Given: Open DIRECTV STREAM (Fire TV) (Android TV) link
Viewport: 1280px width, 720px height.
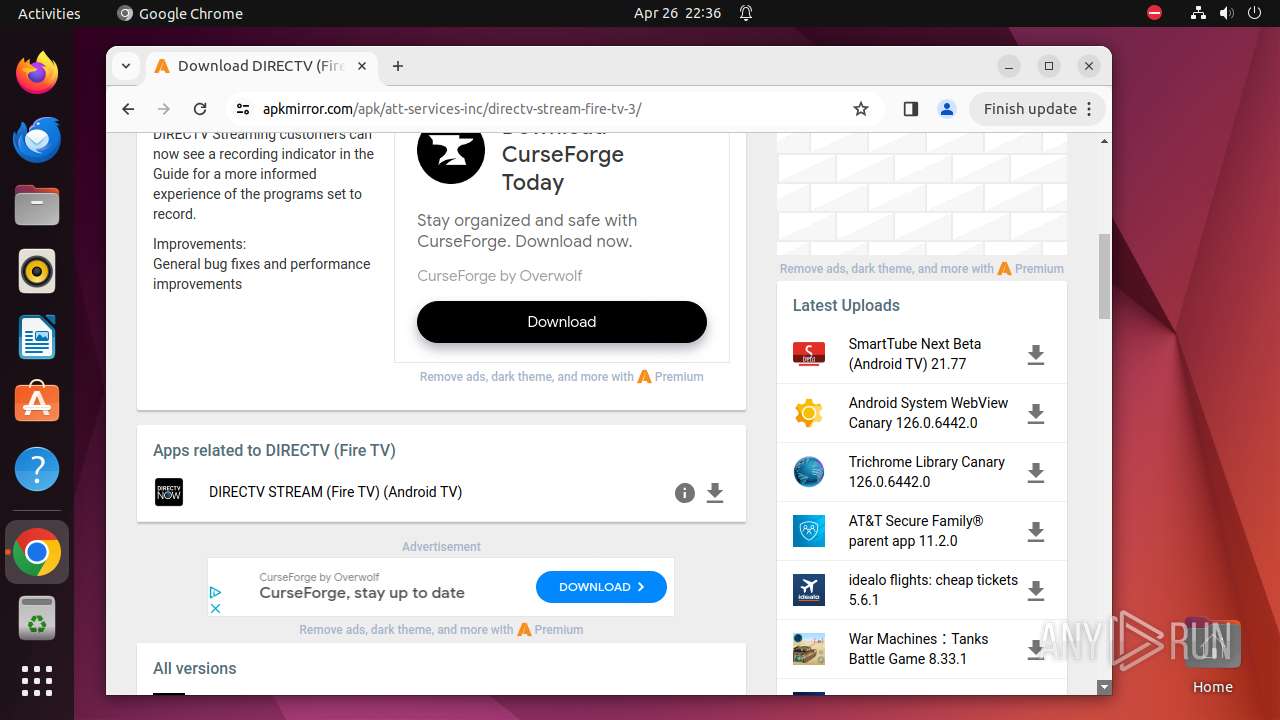Looking at the screenshot, I should [335, 492].
